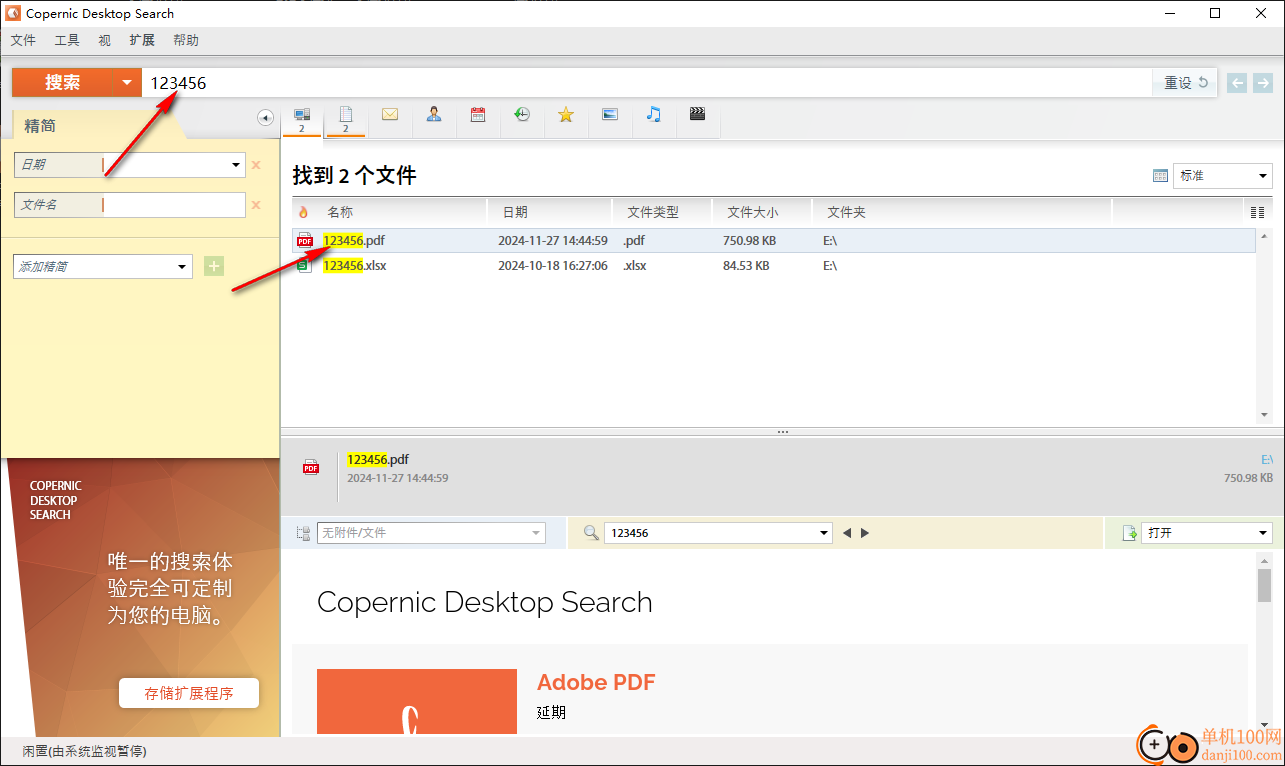
Task: Open the 视 menu
Action: coord(105,40)
